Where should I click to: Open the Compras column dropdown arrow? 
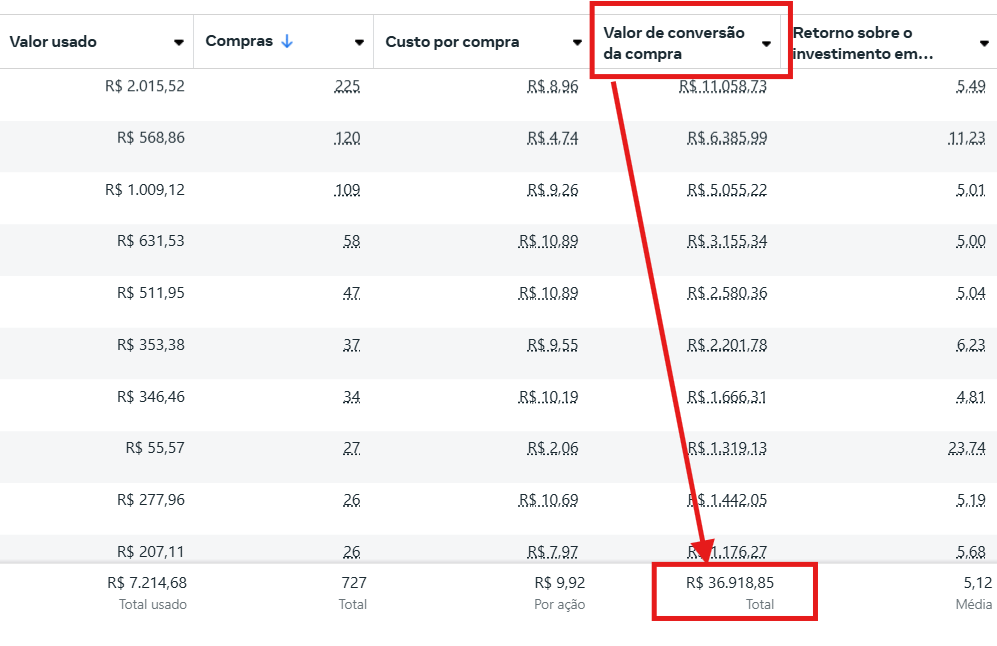click(x=359, y=43)
